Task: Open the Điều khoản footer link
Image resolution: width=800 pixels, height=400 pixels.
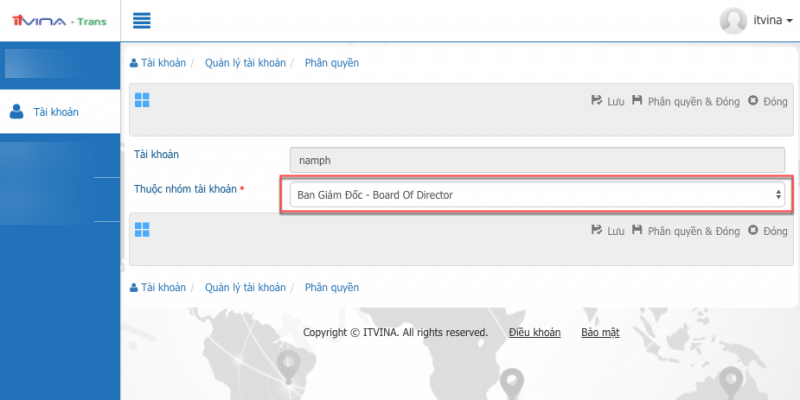Action: click(x=534, y=332)
